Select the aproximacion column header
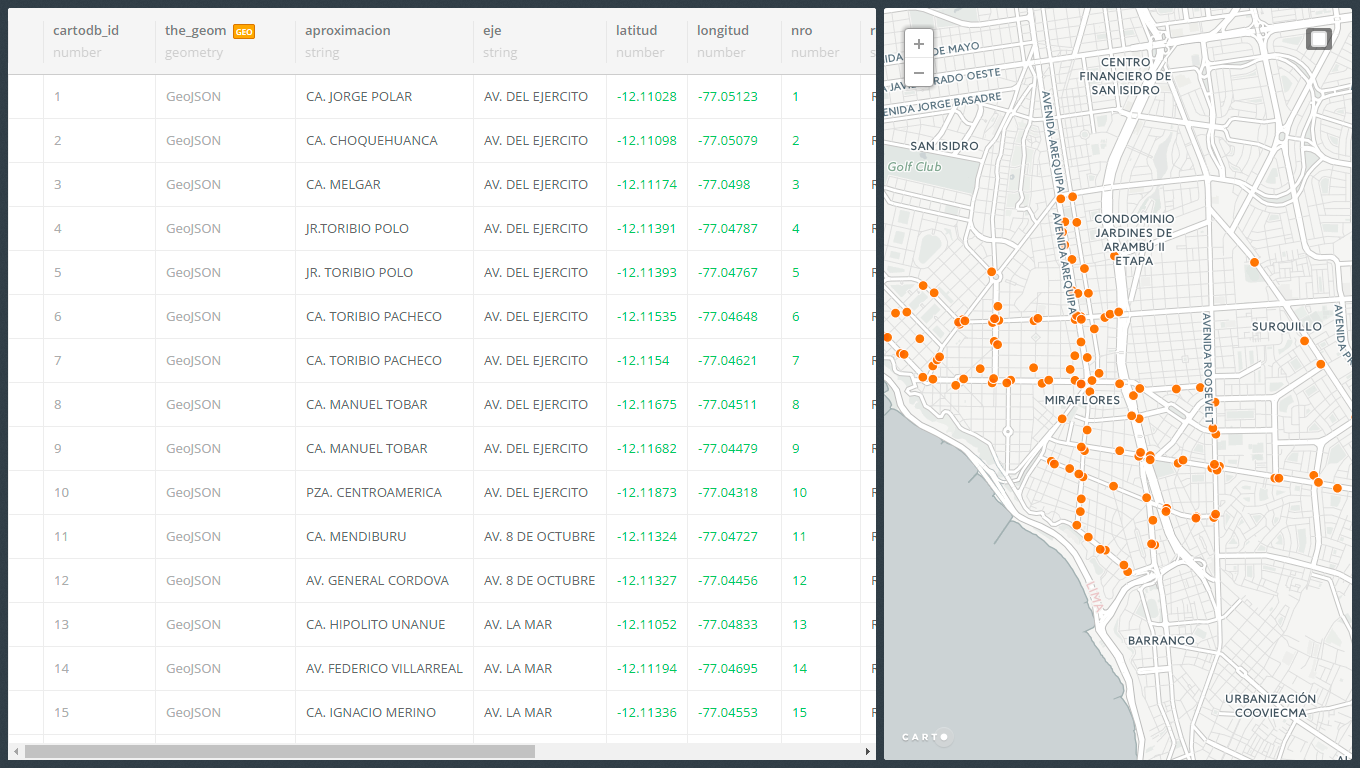 (x=348, y=30)
